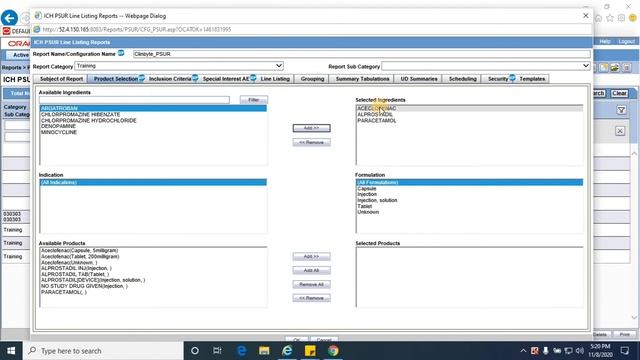Switch to the Subject of Report tab
Image resolution: width=640 pixels, height=360 pixels.
click(61, 79)
